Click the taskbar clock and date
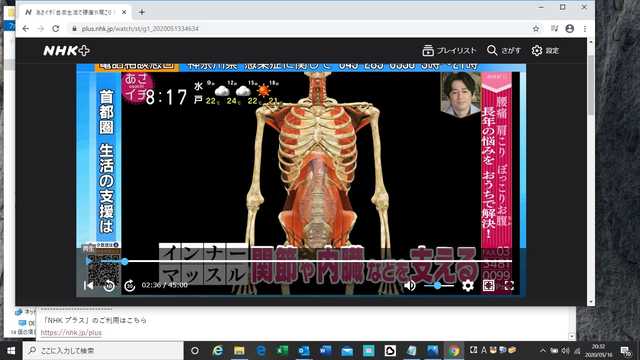 598,351
